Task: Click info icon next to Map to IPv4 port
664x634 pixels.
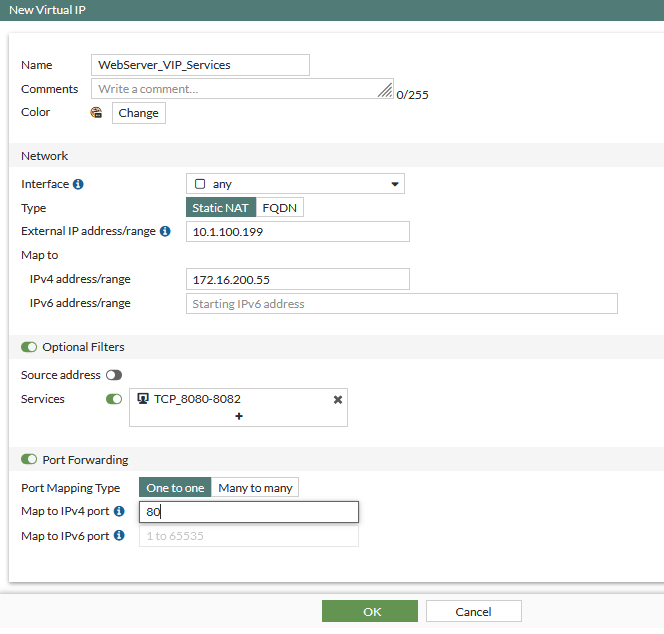Action: coord(119,512)
